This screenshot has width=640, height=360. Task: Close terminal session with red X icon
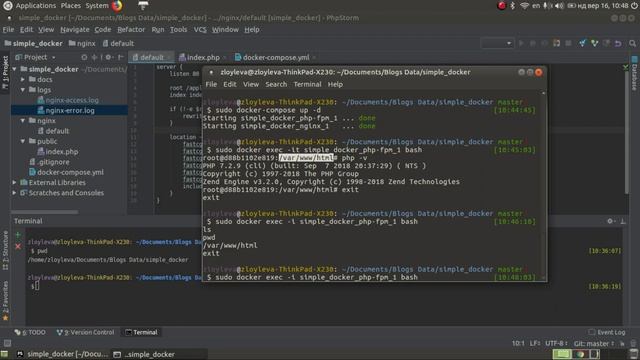click(18, 247)
